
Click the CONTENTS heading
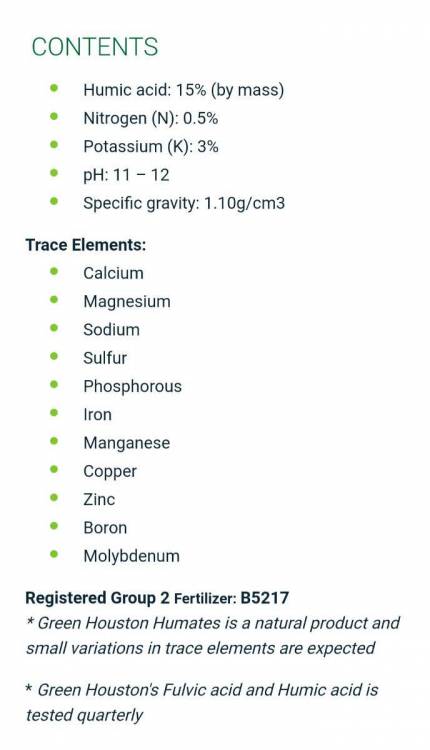pyautogui.click(x=95, y=47)
